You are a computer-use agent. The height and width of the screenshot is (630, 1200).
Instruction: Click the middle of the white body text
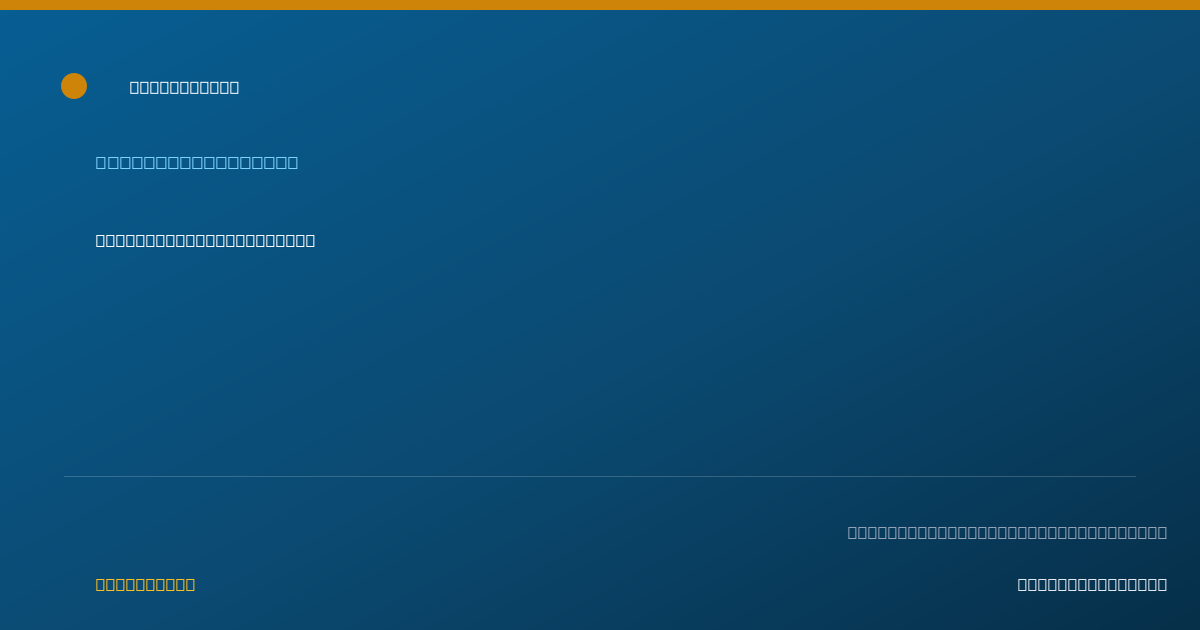(x=205, y=240)
